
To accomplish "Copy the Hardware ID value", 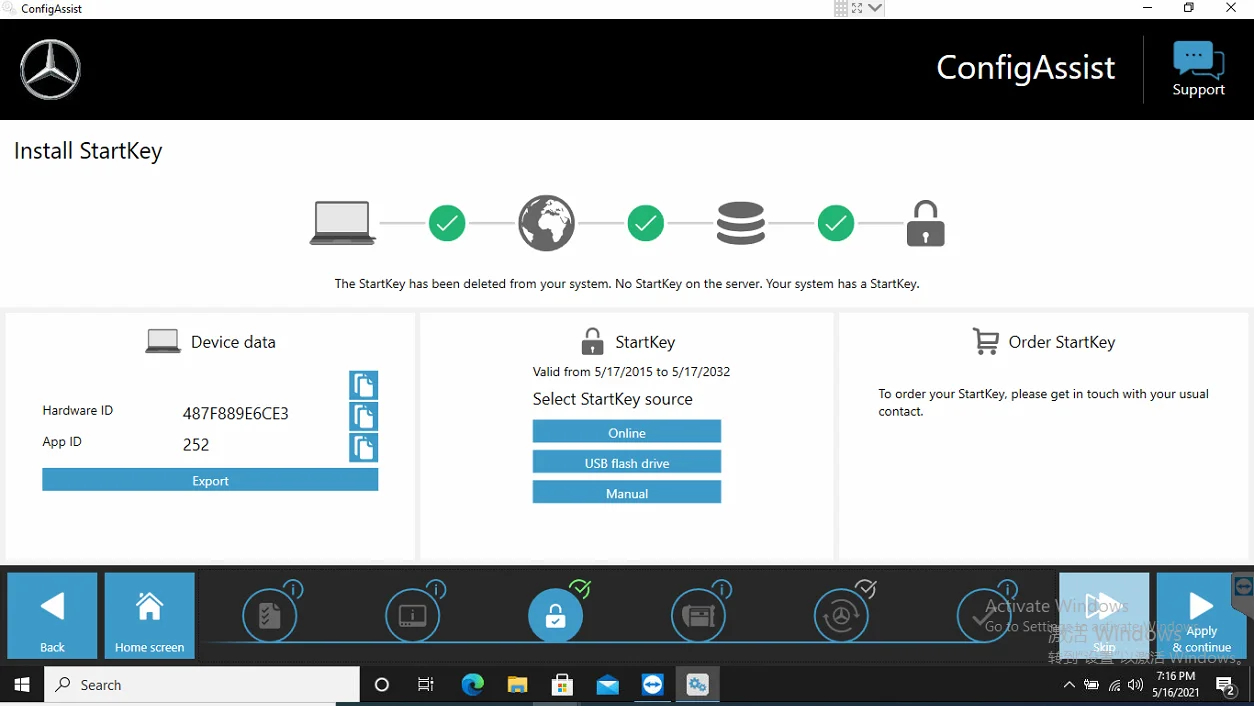I will pos(363,416).
